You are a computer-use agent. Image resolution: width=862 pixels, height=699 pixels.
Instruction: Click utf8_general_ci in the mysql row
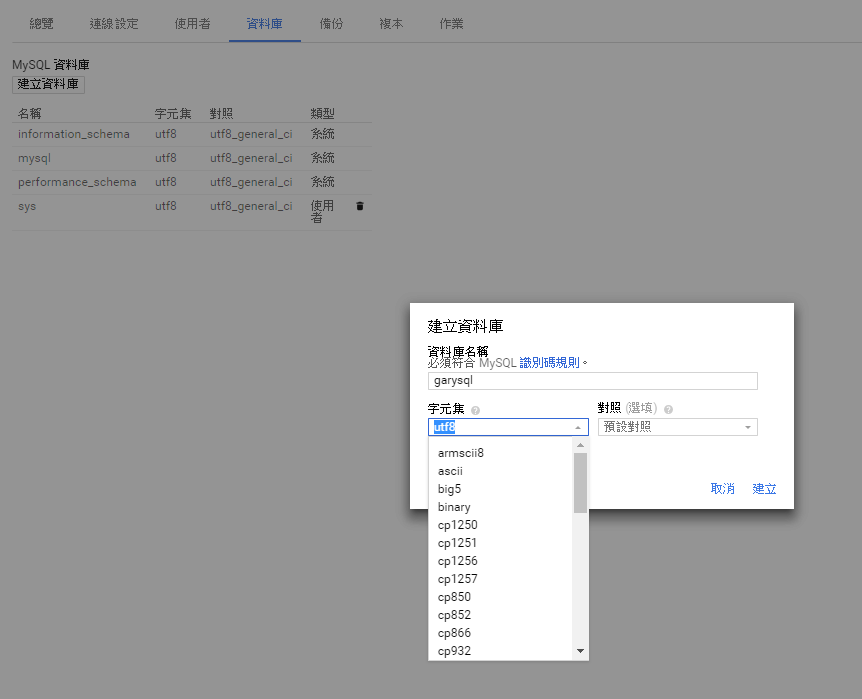[x=251, y=158]
